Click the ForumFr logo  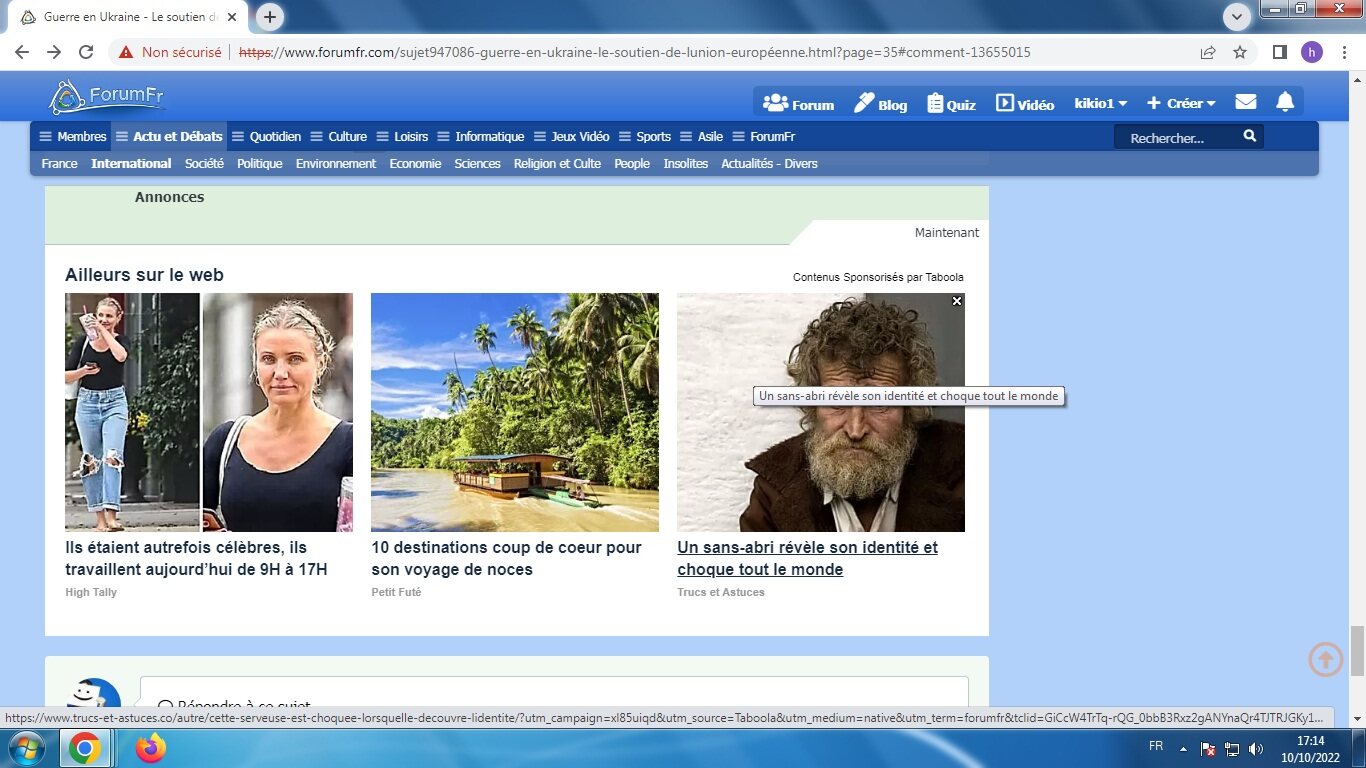(107, 98)
